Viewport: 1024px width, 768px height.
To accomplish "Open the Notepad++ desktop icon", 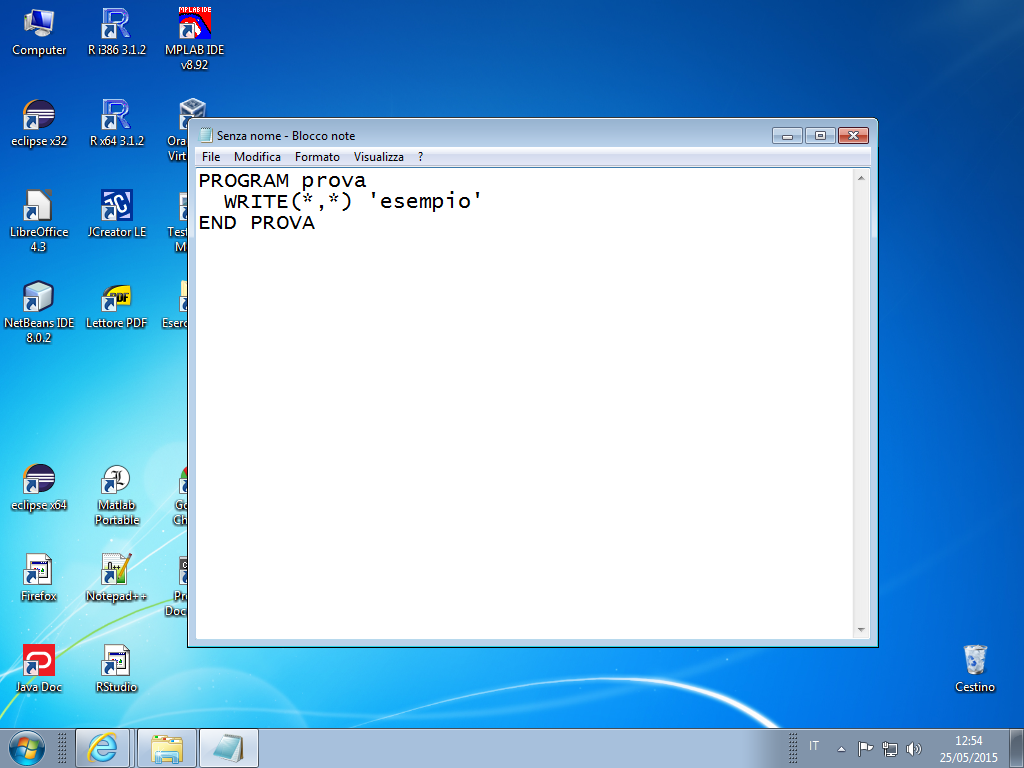I will 117,570.
